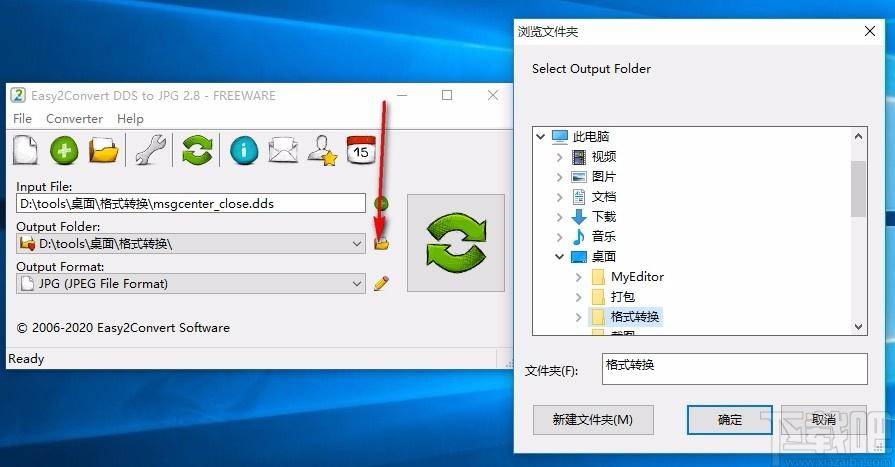
Task: Click the 文件夹(F) name field
Action: click(735, 369)
